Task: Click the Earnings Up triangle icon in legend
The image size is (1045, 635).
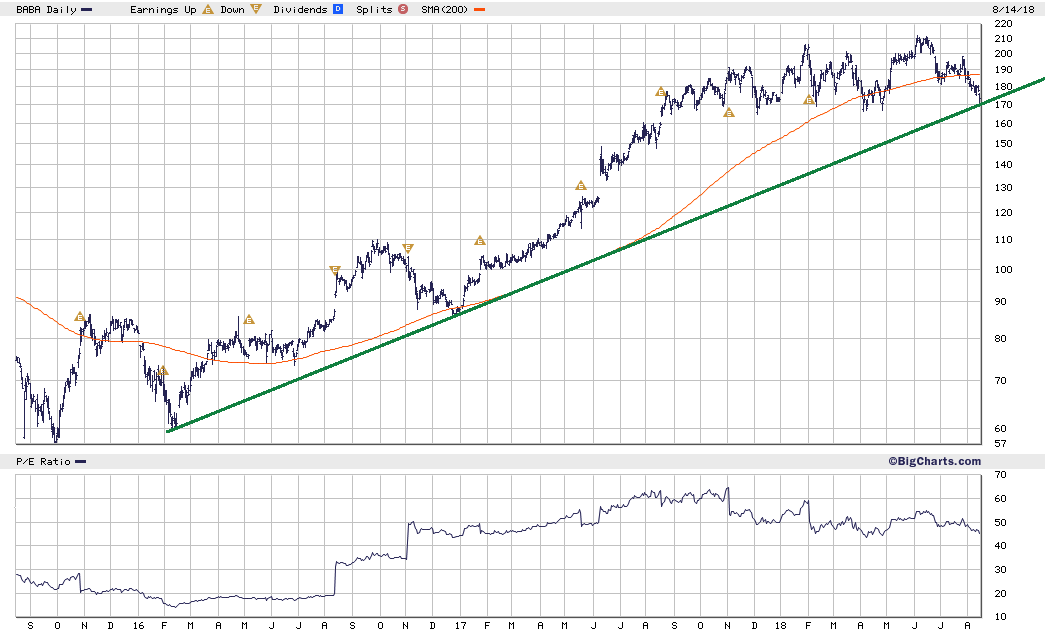Action: tap(208, 9)
